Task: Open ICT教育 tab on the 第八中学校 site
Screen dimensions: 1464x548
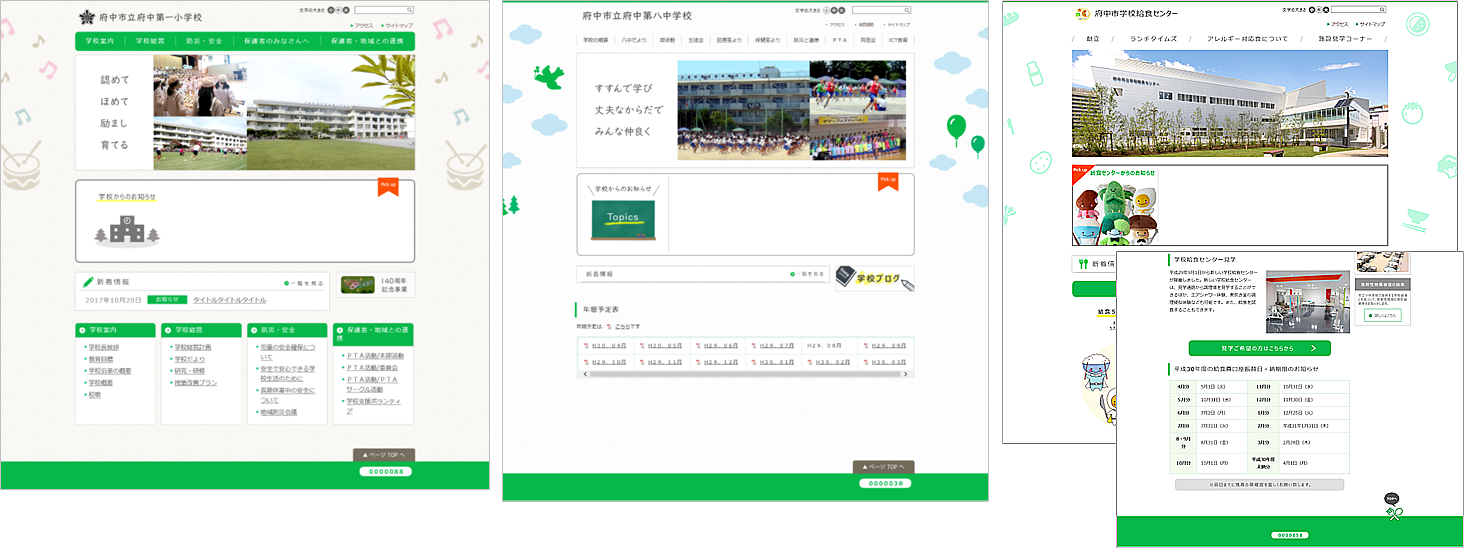Action: [897, 40]
